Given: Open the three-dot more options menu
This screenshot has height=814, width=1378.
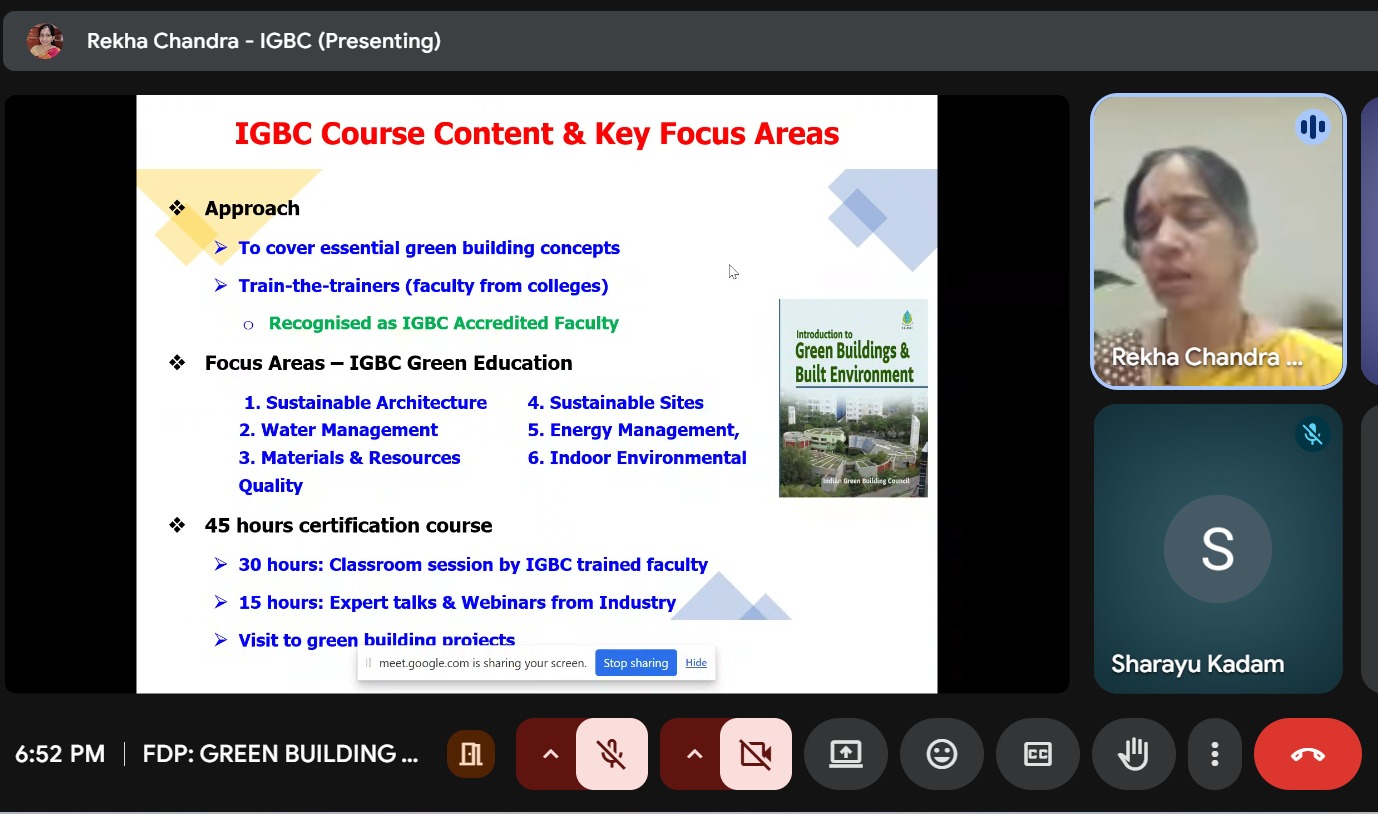Looking at the screenshot, I should pyautogui.click(x=1214, y=754).
